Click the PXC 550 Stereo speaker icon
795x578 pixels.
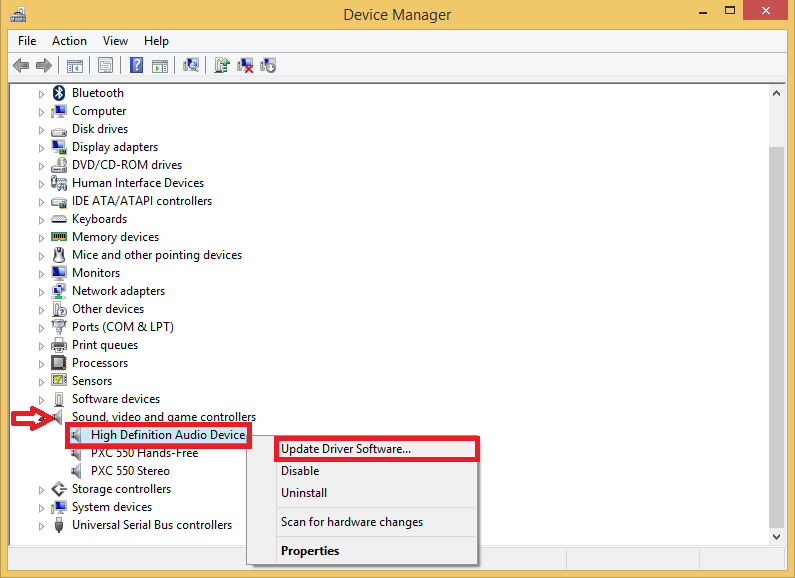click(x=76, y=471)
